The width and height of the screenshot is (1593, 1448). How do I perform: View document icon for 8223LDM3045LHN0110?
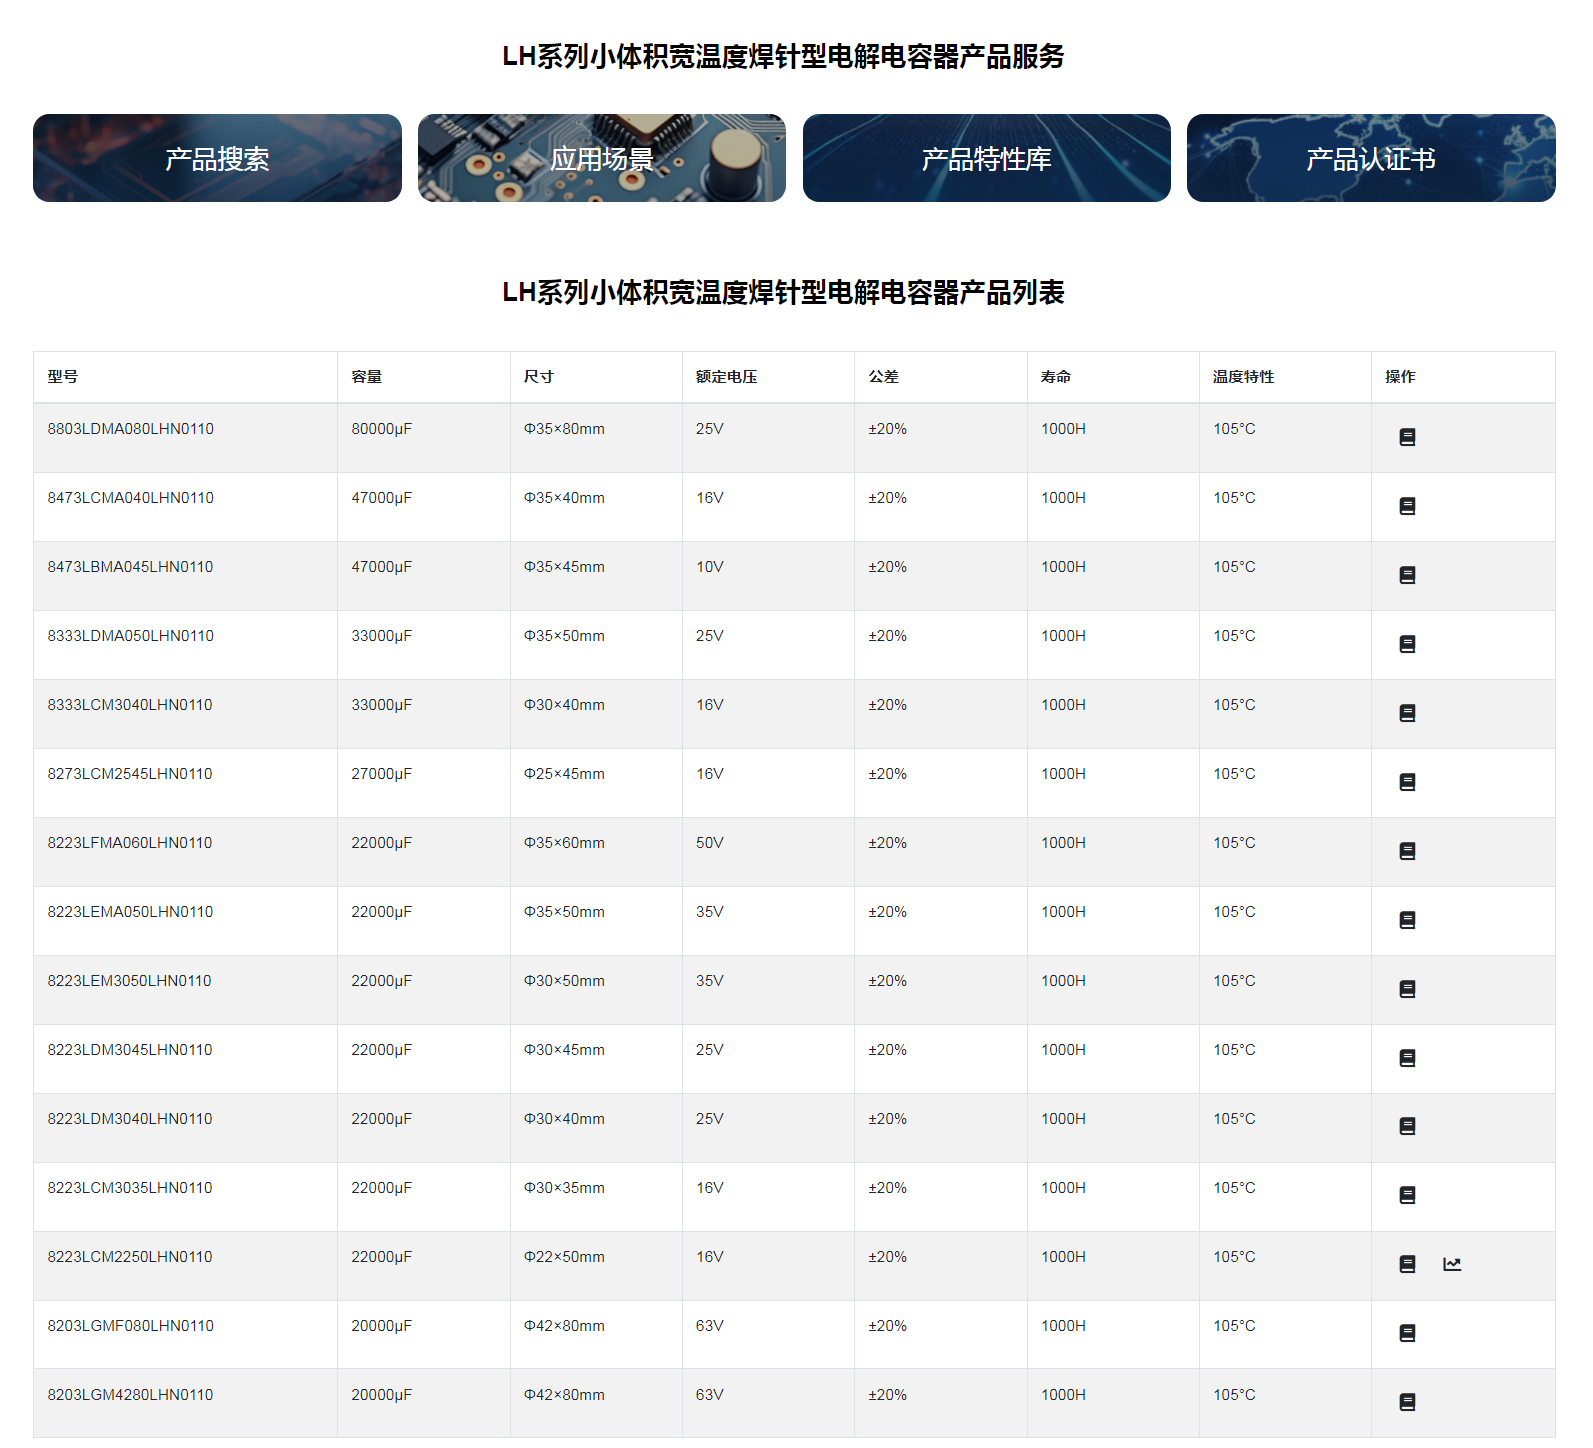1406,1058
